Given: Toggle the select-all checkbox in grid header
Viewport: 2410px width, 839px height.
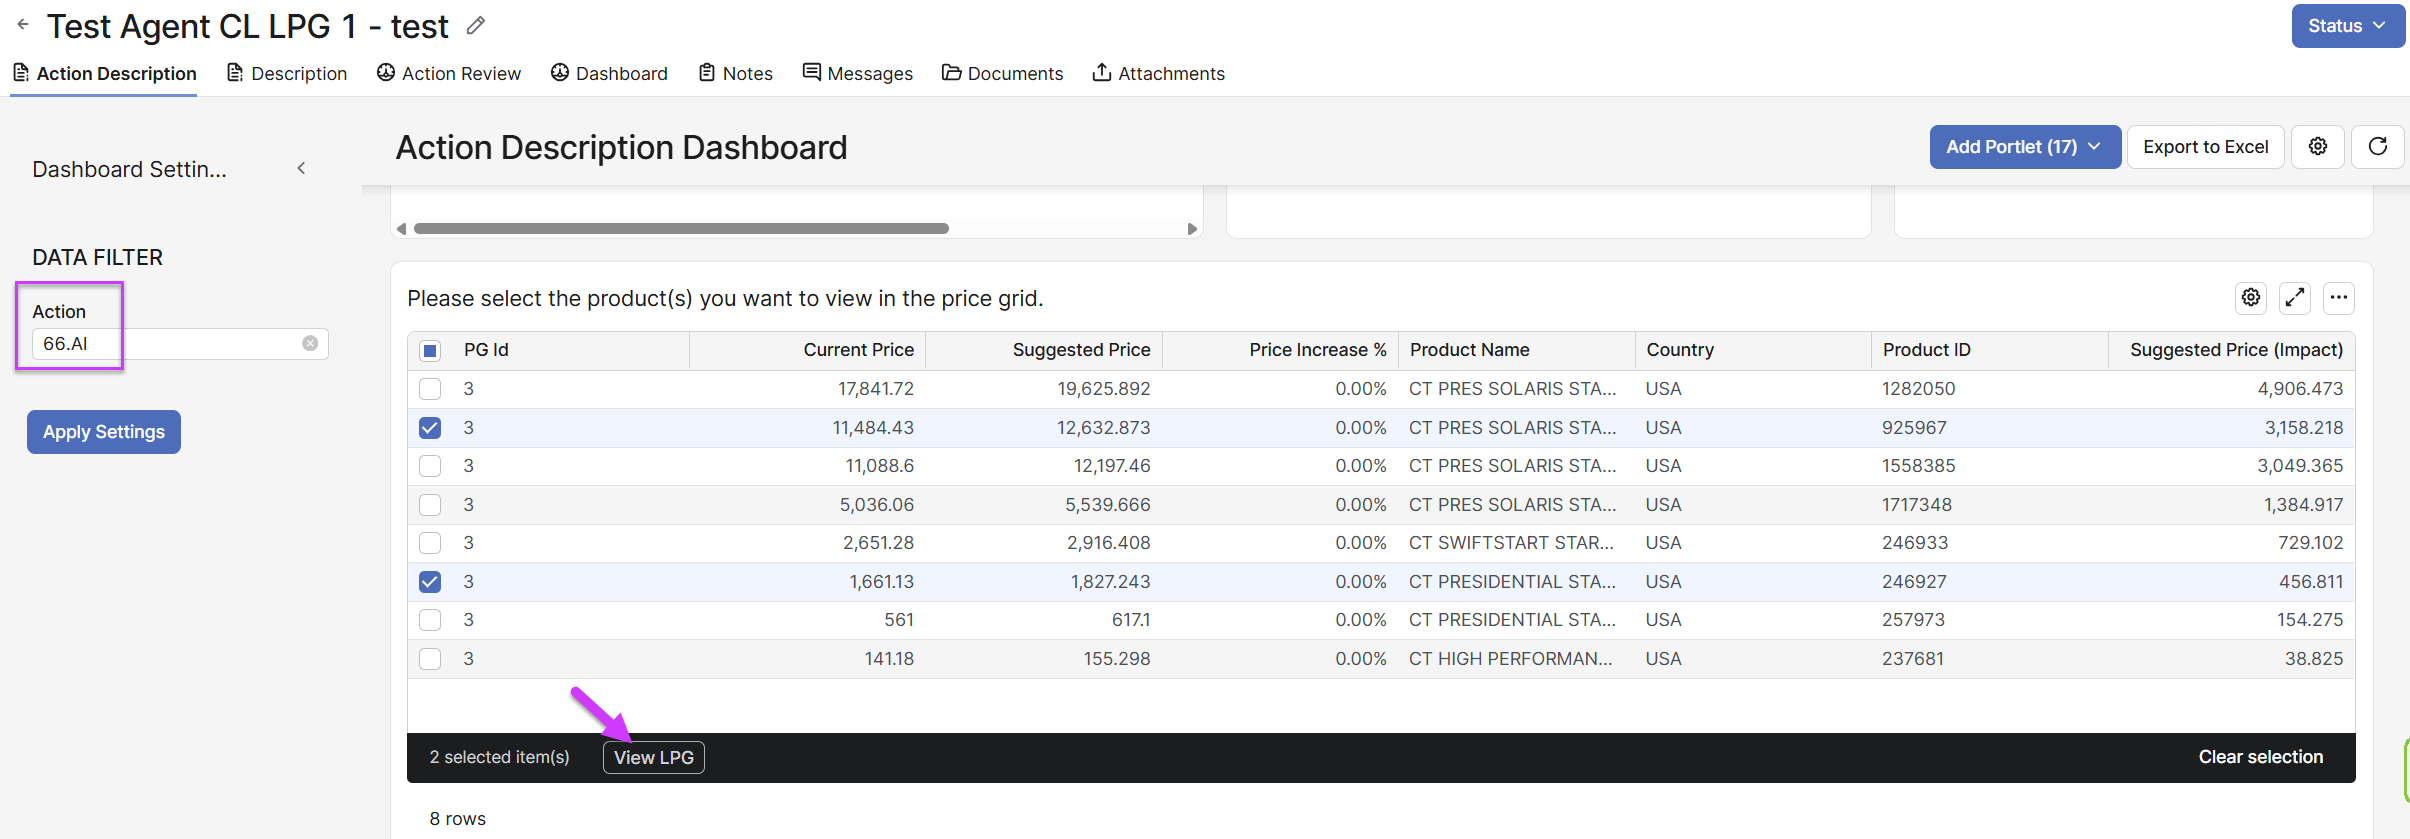Looking at the screenshot, I should [430, 350].
